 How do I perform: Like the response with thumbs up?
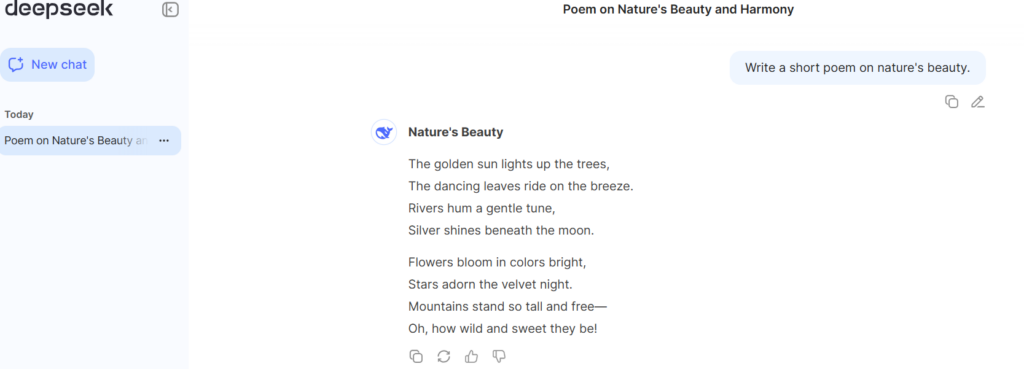pos(472,356)
